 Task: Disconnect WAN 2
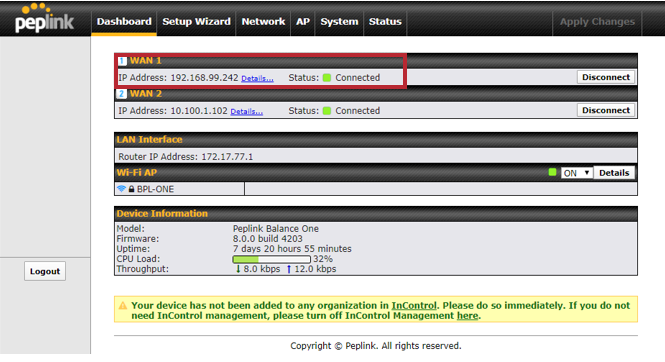click(x=606, y=110)
